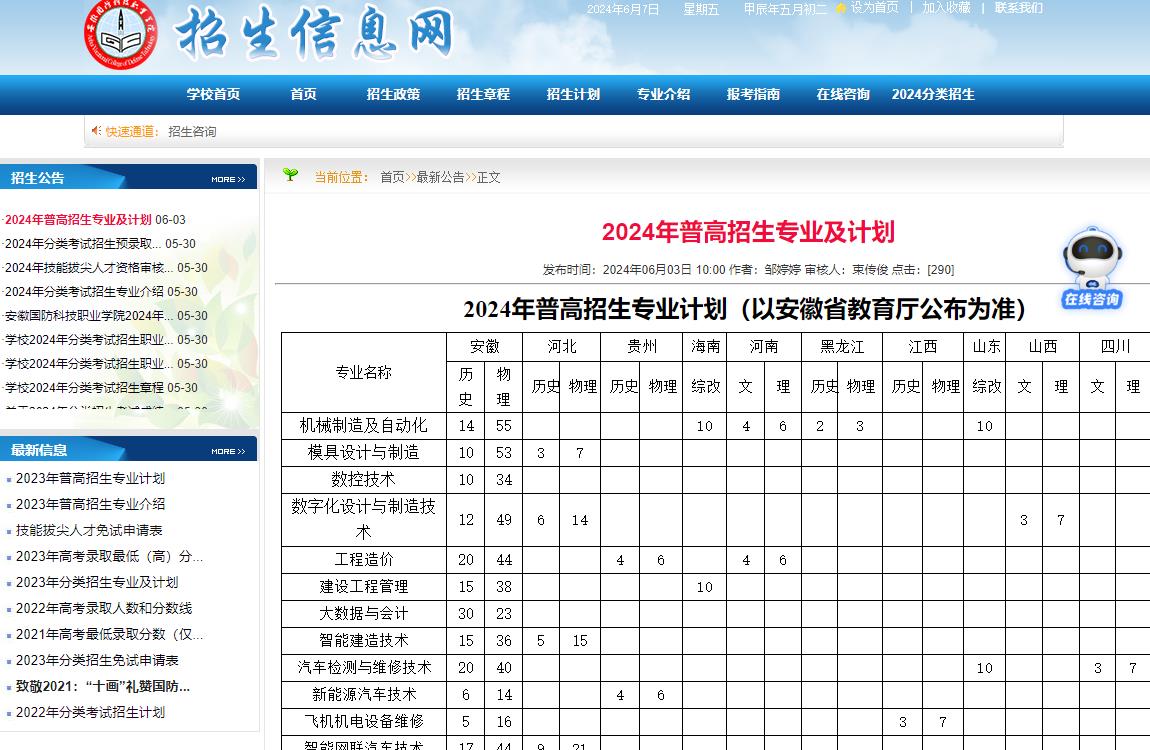This screenshot has width=1150, height=750.
Task: Click the 数控技术 row name
Action: (364, 479)
